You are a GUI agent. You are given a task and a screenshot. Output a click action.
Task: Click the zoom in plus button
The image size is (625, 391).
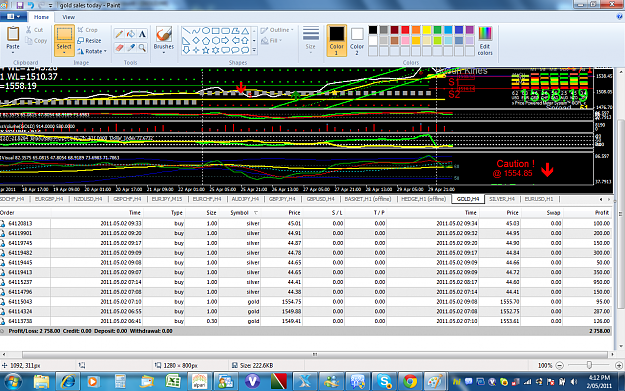[619, 365]
